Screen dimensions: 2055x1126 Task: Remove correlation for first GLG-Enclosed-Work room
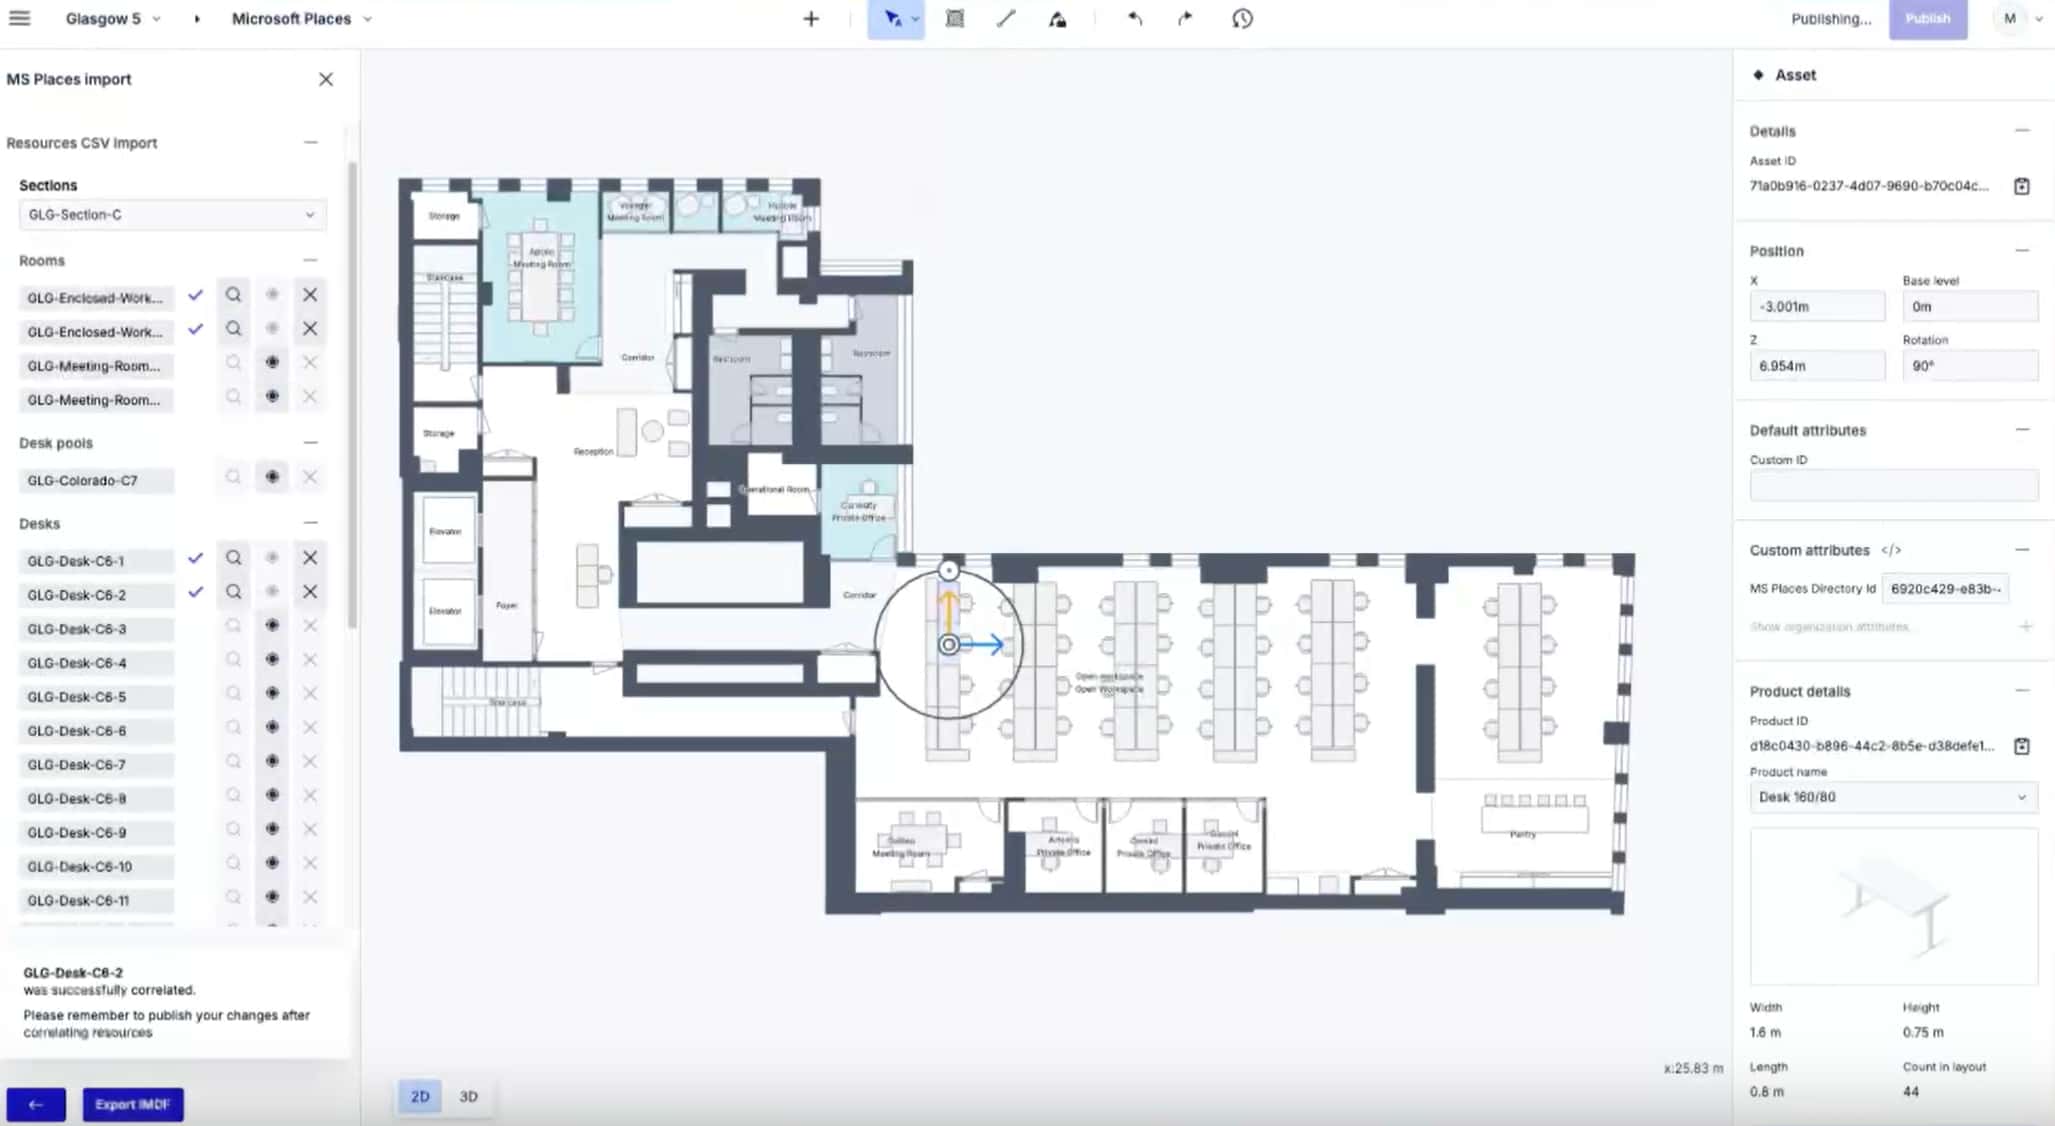(310, 295)
